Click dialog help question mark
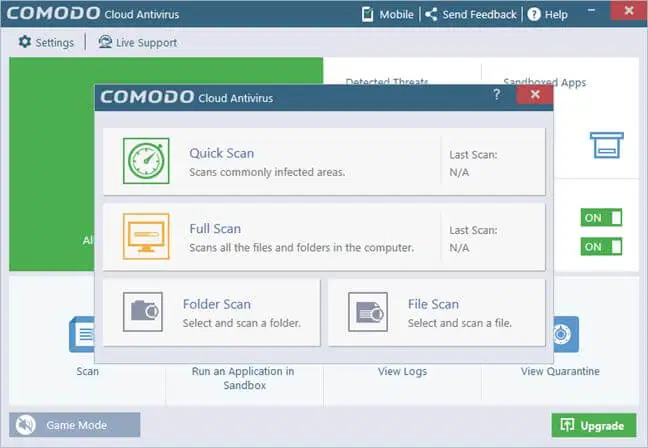 click(x=497, y=95)
